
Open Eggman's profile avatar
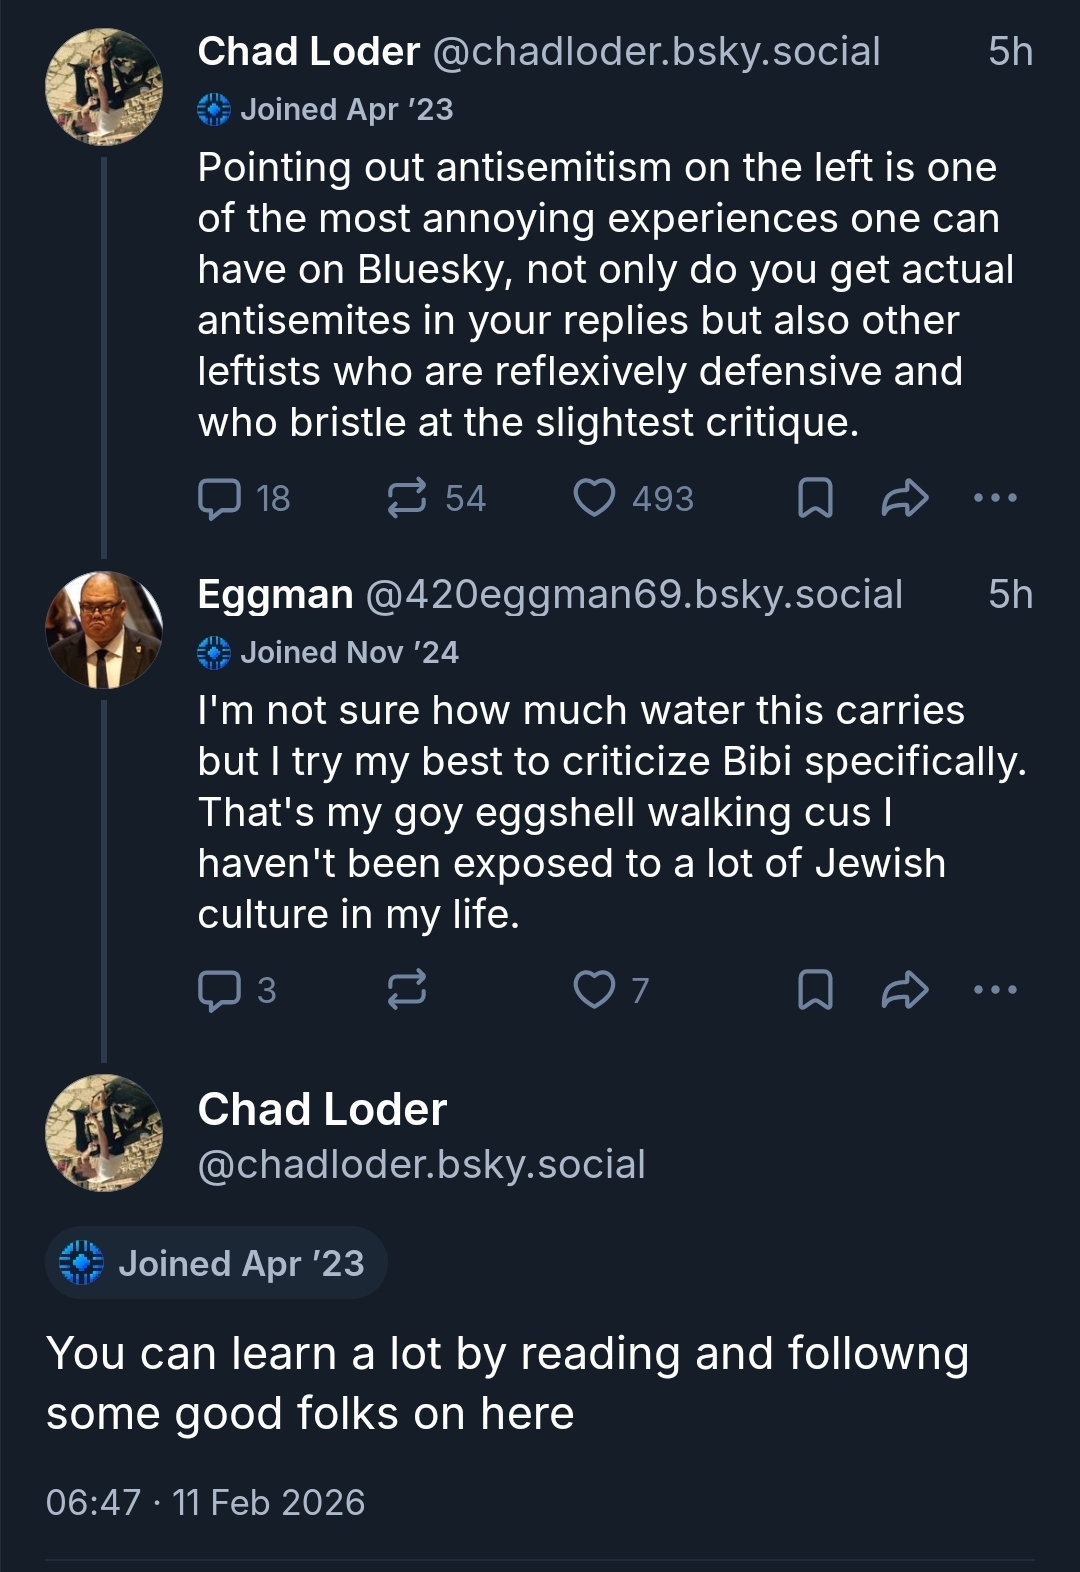point(103,630)
